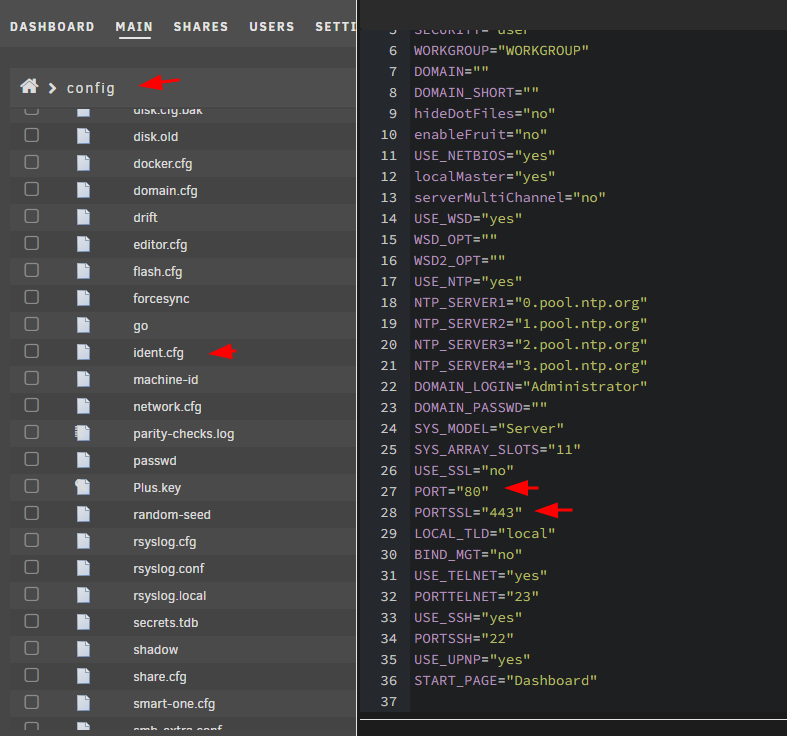Viewport: 787px width, 736px height.
Task: Click the key file icon beside Plus.key
Action: tap(83, 487)
